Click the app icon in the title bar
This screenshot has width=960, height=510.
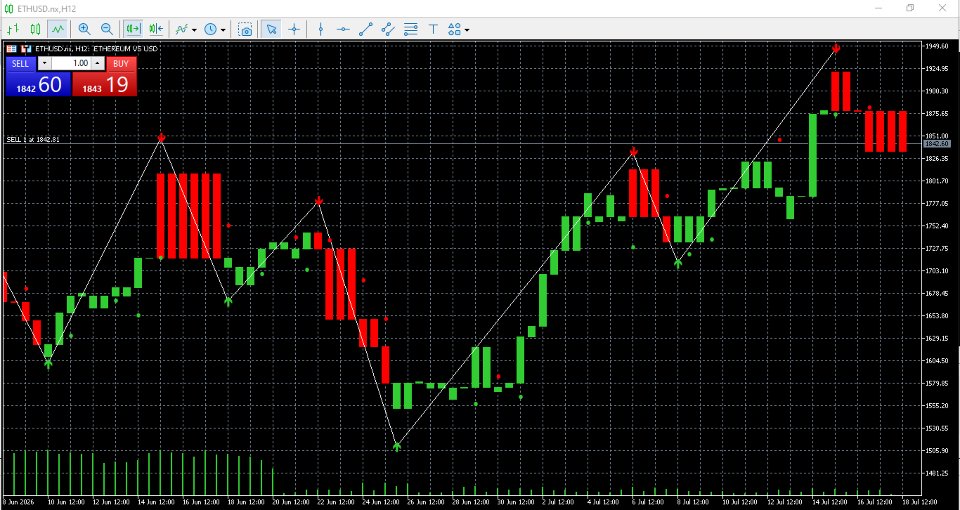9,8
